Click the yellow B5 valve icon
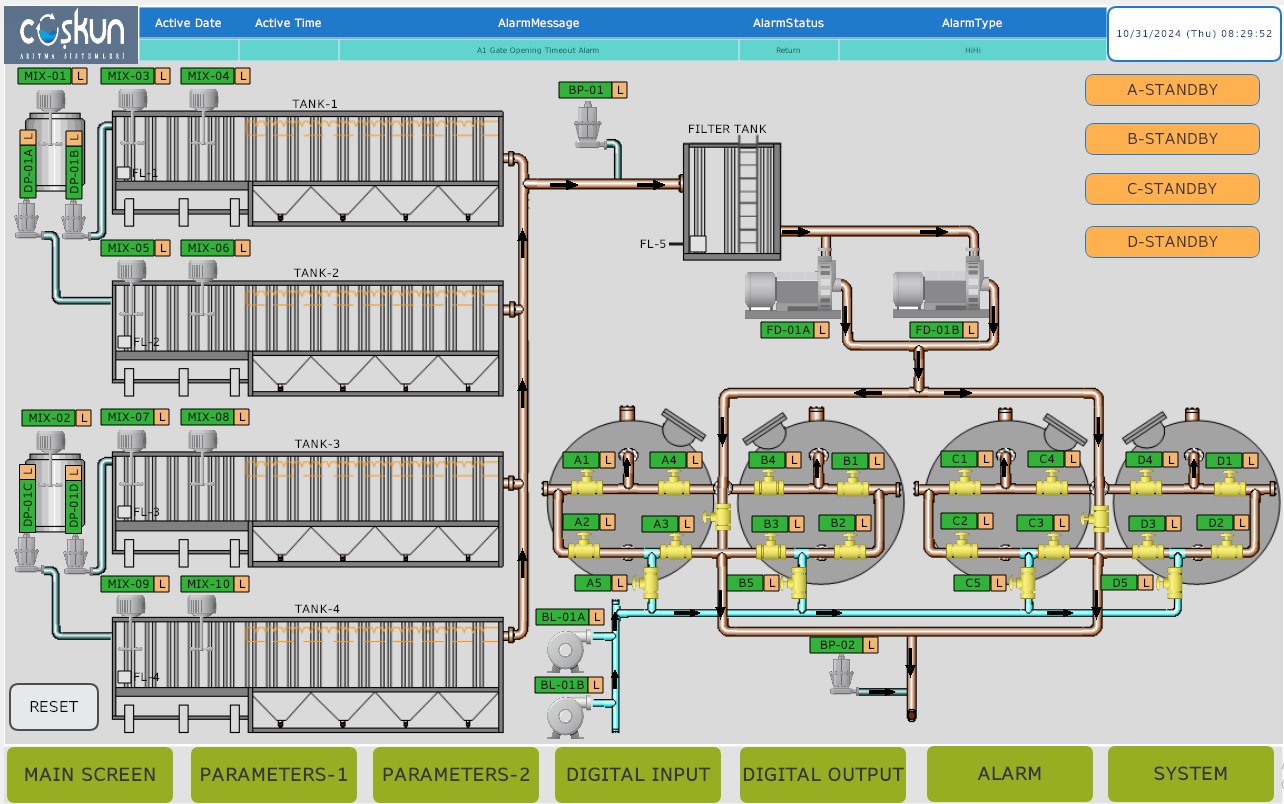 tap(798, 583)
